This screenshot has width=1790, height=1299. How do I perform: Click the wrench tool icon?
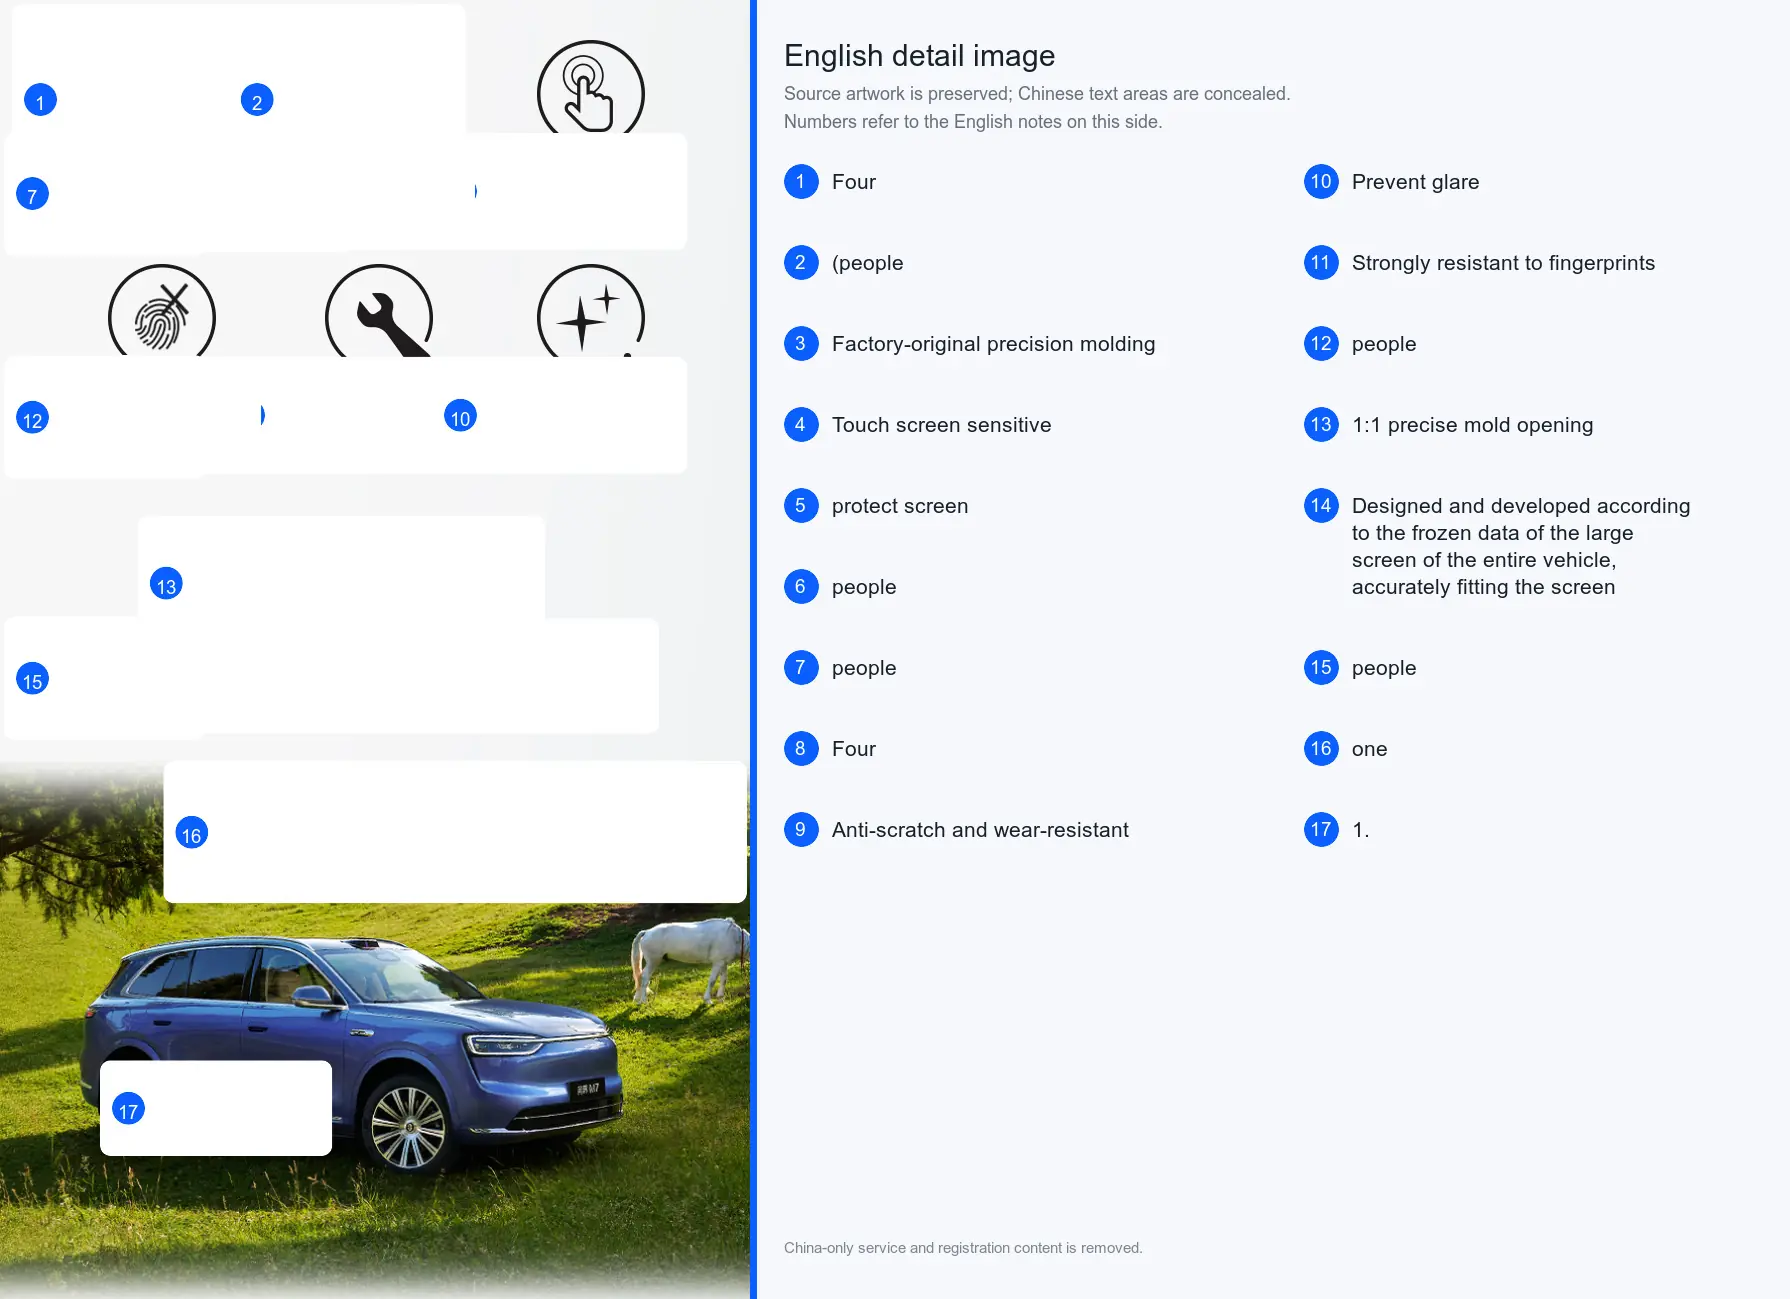tap(379, 312)
